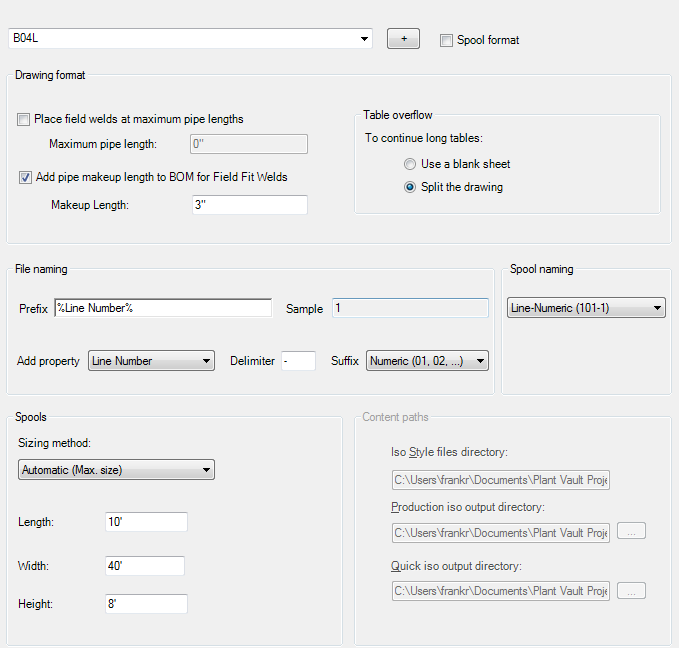
Task: Uncheck Add pipe makeup length to BOM
Action: click(x=25, y=178)
